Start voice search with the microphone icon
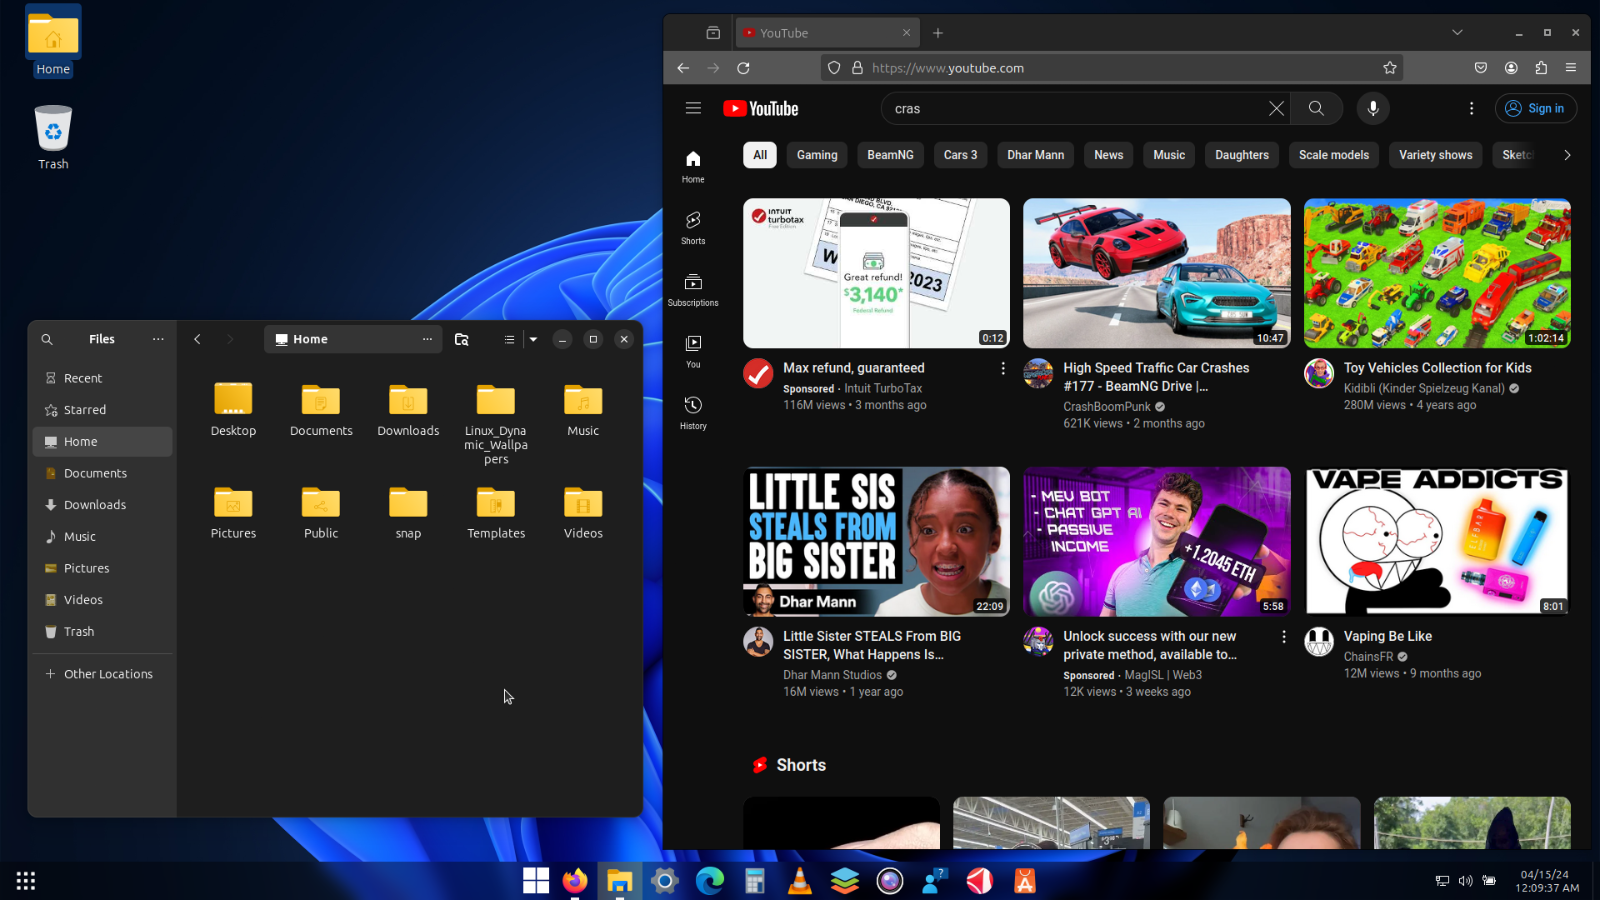 pos(1373,108)
